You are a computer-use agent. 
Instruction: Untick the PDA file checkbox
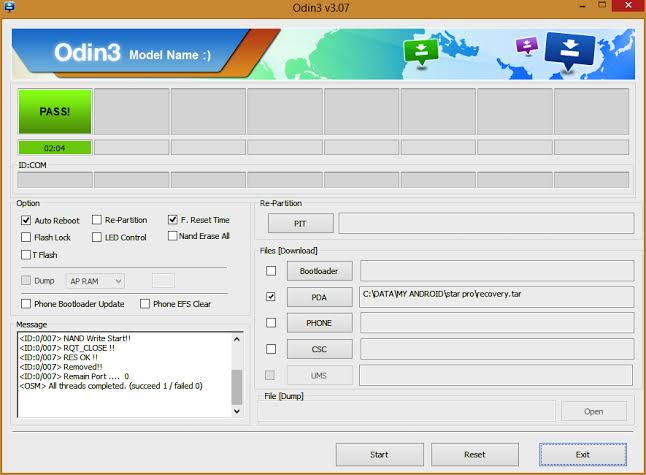click(271, 297)
